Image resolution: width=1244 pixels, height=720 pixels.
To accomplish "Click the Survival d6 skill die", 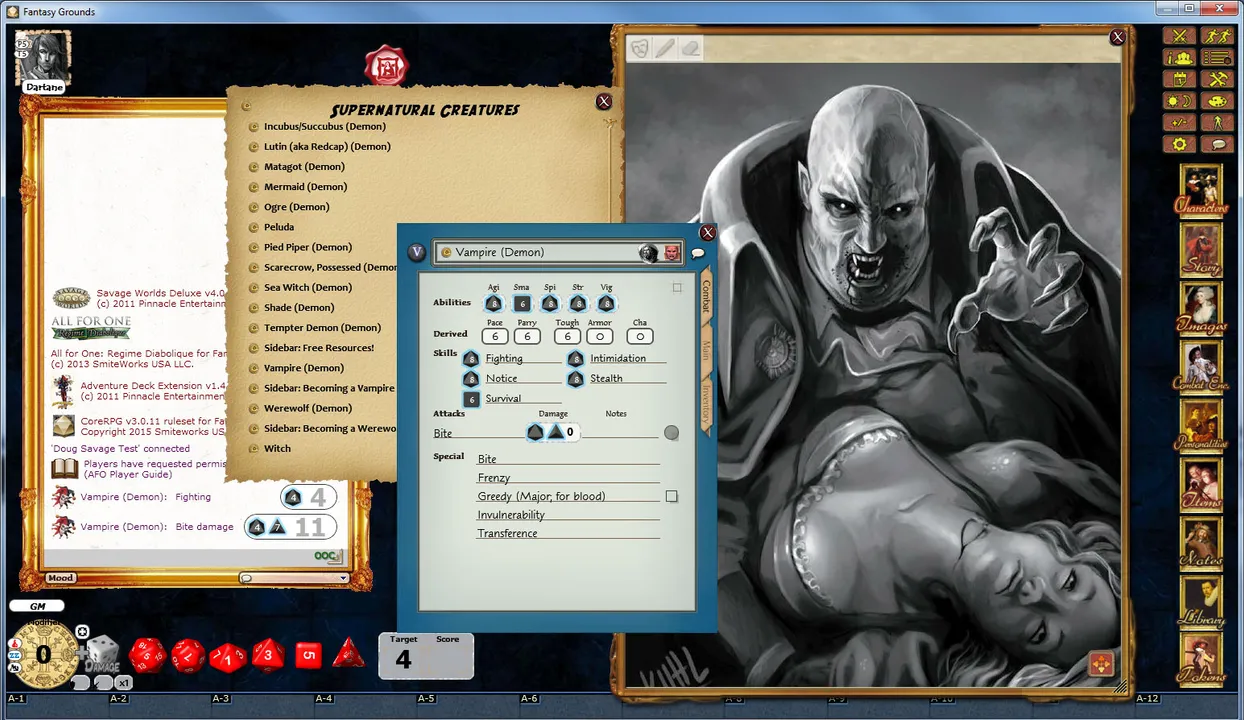I will pyautogui.click(x=471, y=398).
